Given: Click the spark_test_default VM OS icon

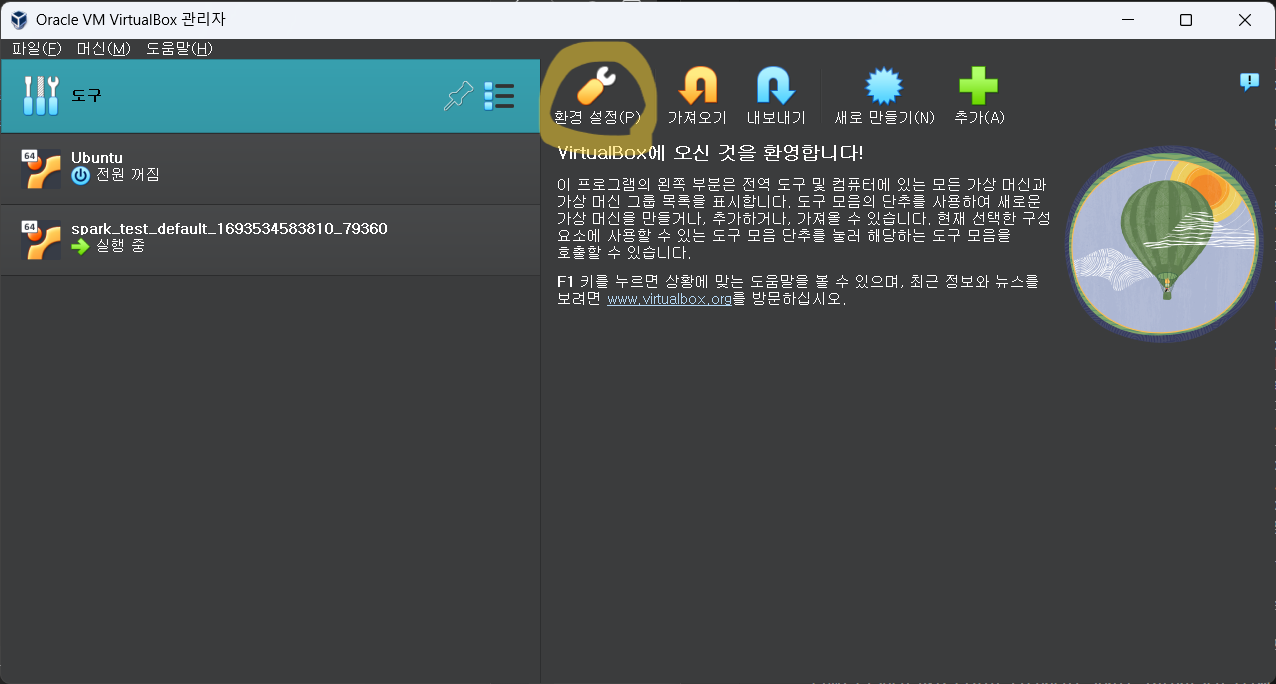Looking at the screenshot, I should tap(41, 240).
